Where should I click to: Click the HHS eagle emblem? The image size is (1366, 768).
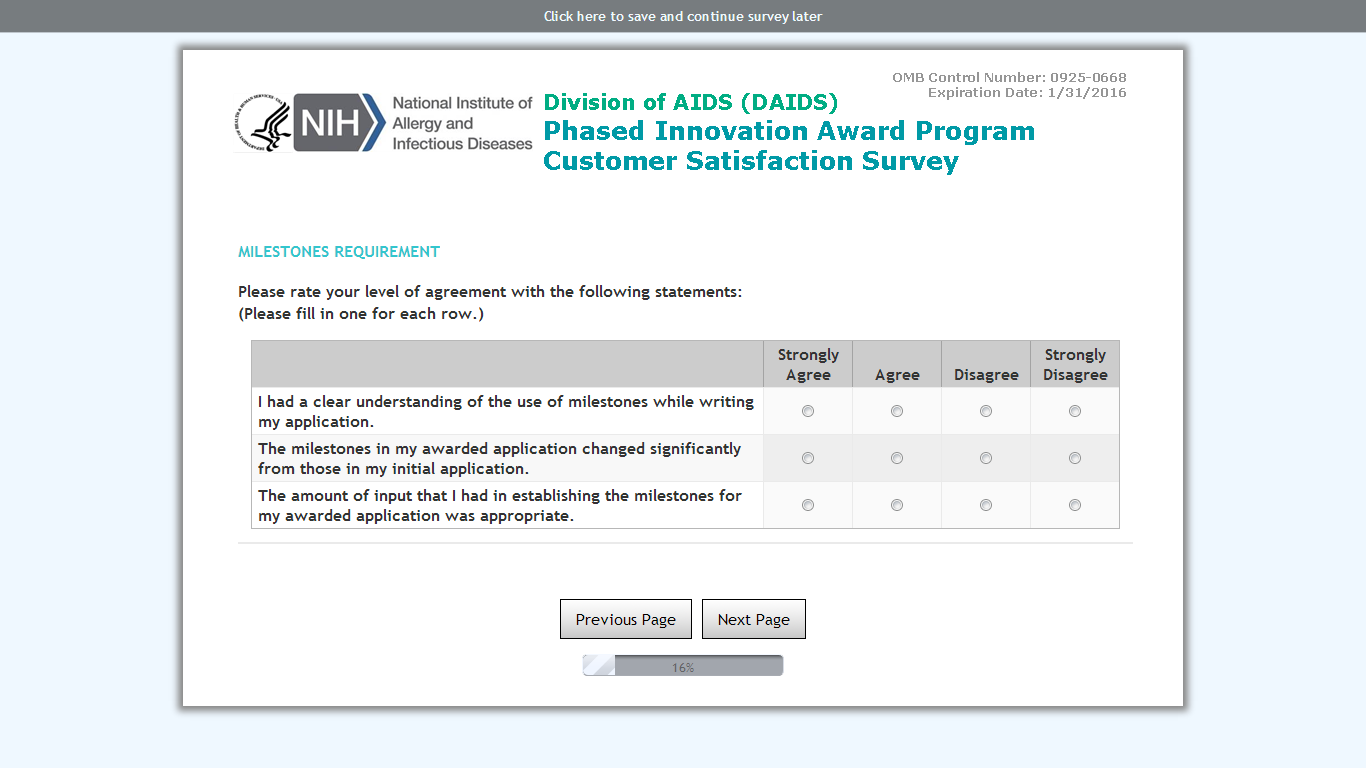tap(264, 123)
